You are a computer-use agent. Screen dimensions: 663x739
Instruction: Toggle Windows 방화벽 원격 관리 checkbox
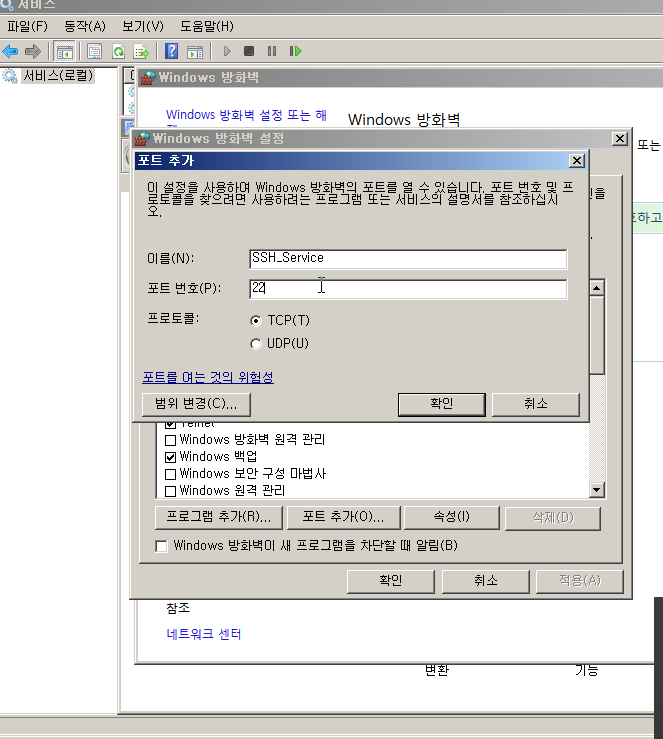point(171,440)
